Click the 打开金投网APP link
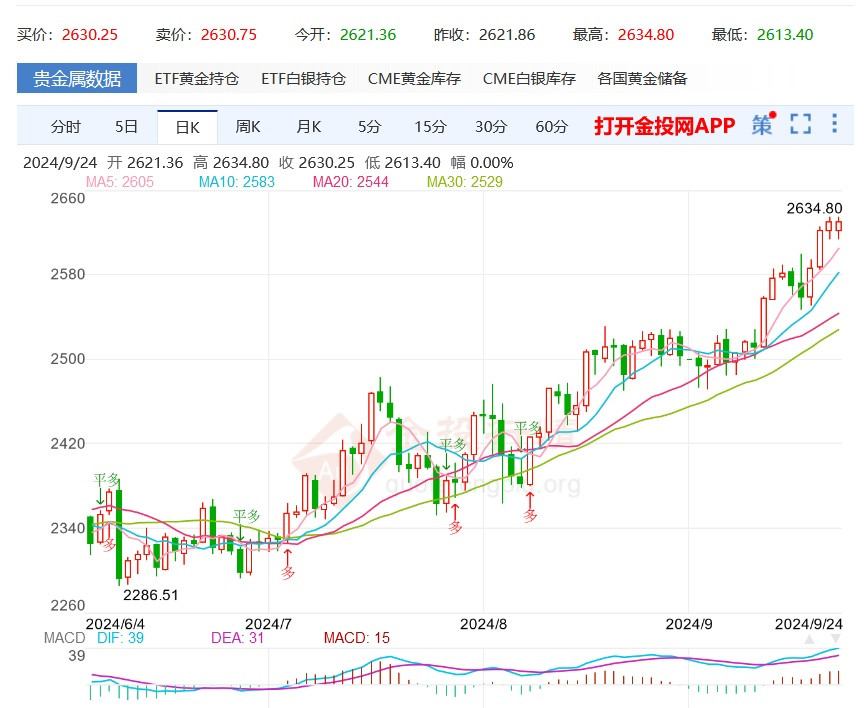The image size is (864, 708). [664, 125]
